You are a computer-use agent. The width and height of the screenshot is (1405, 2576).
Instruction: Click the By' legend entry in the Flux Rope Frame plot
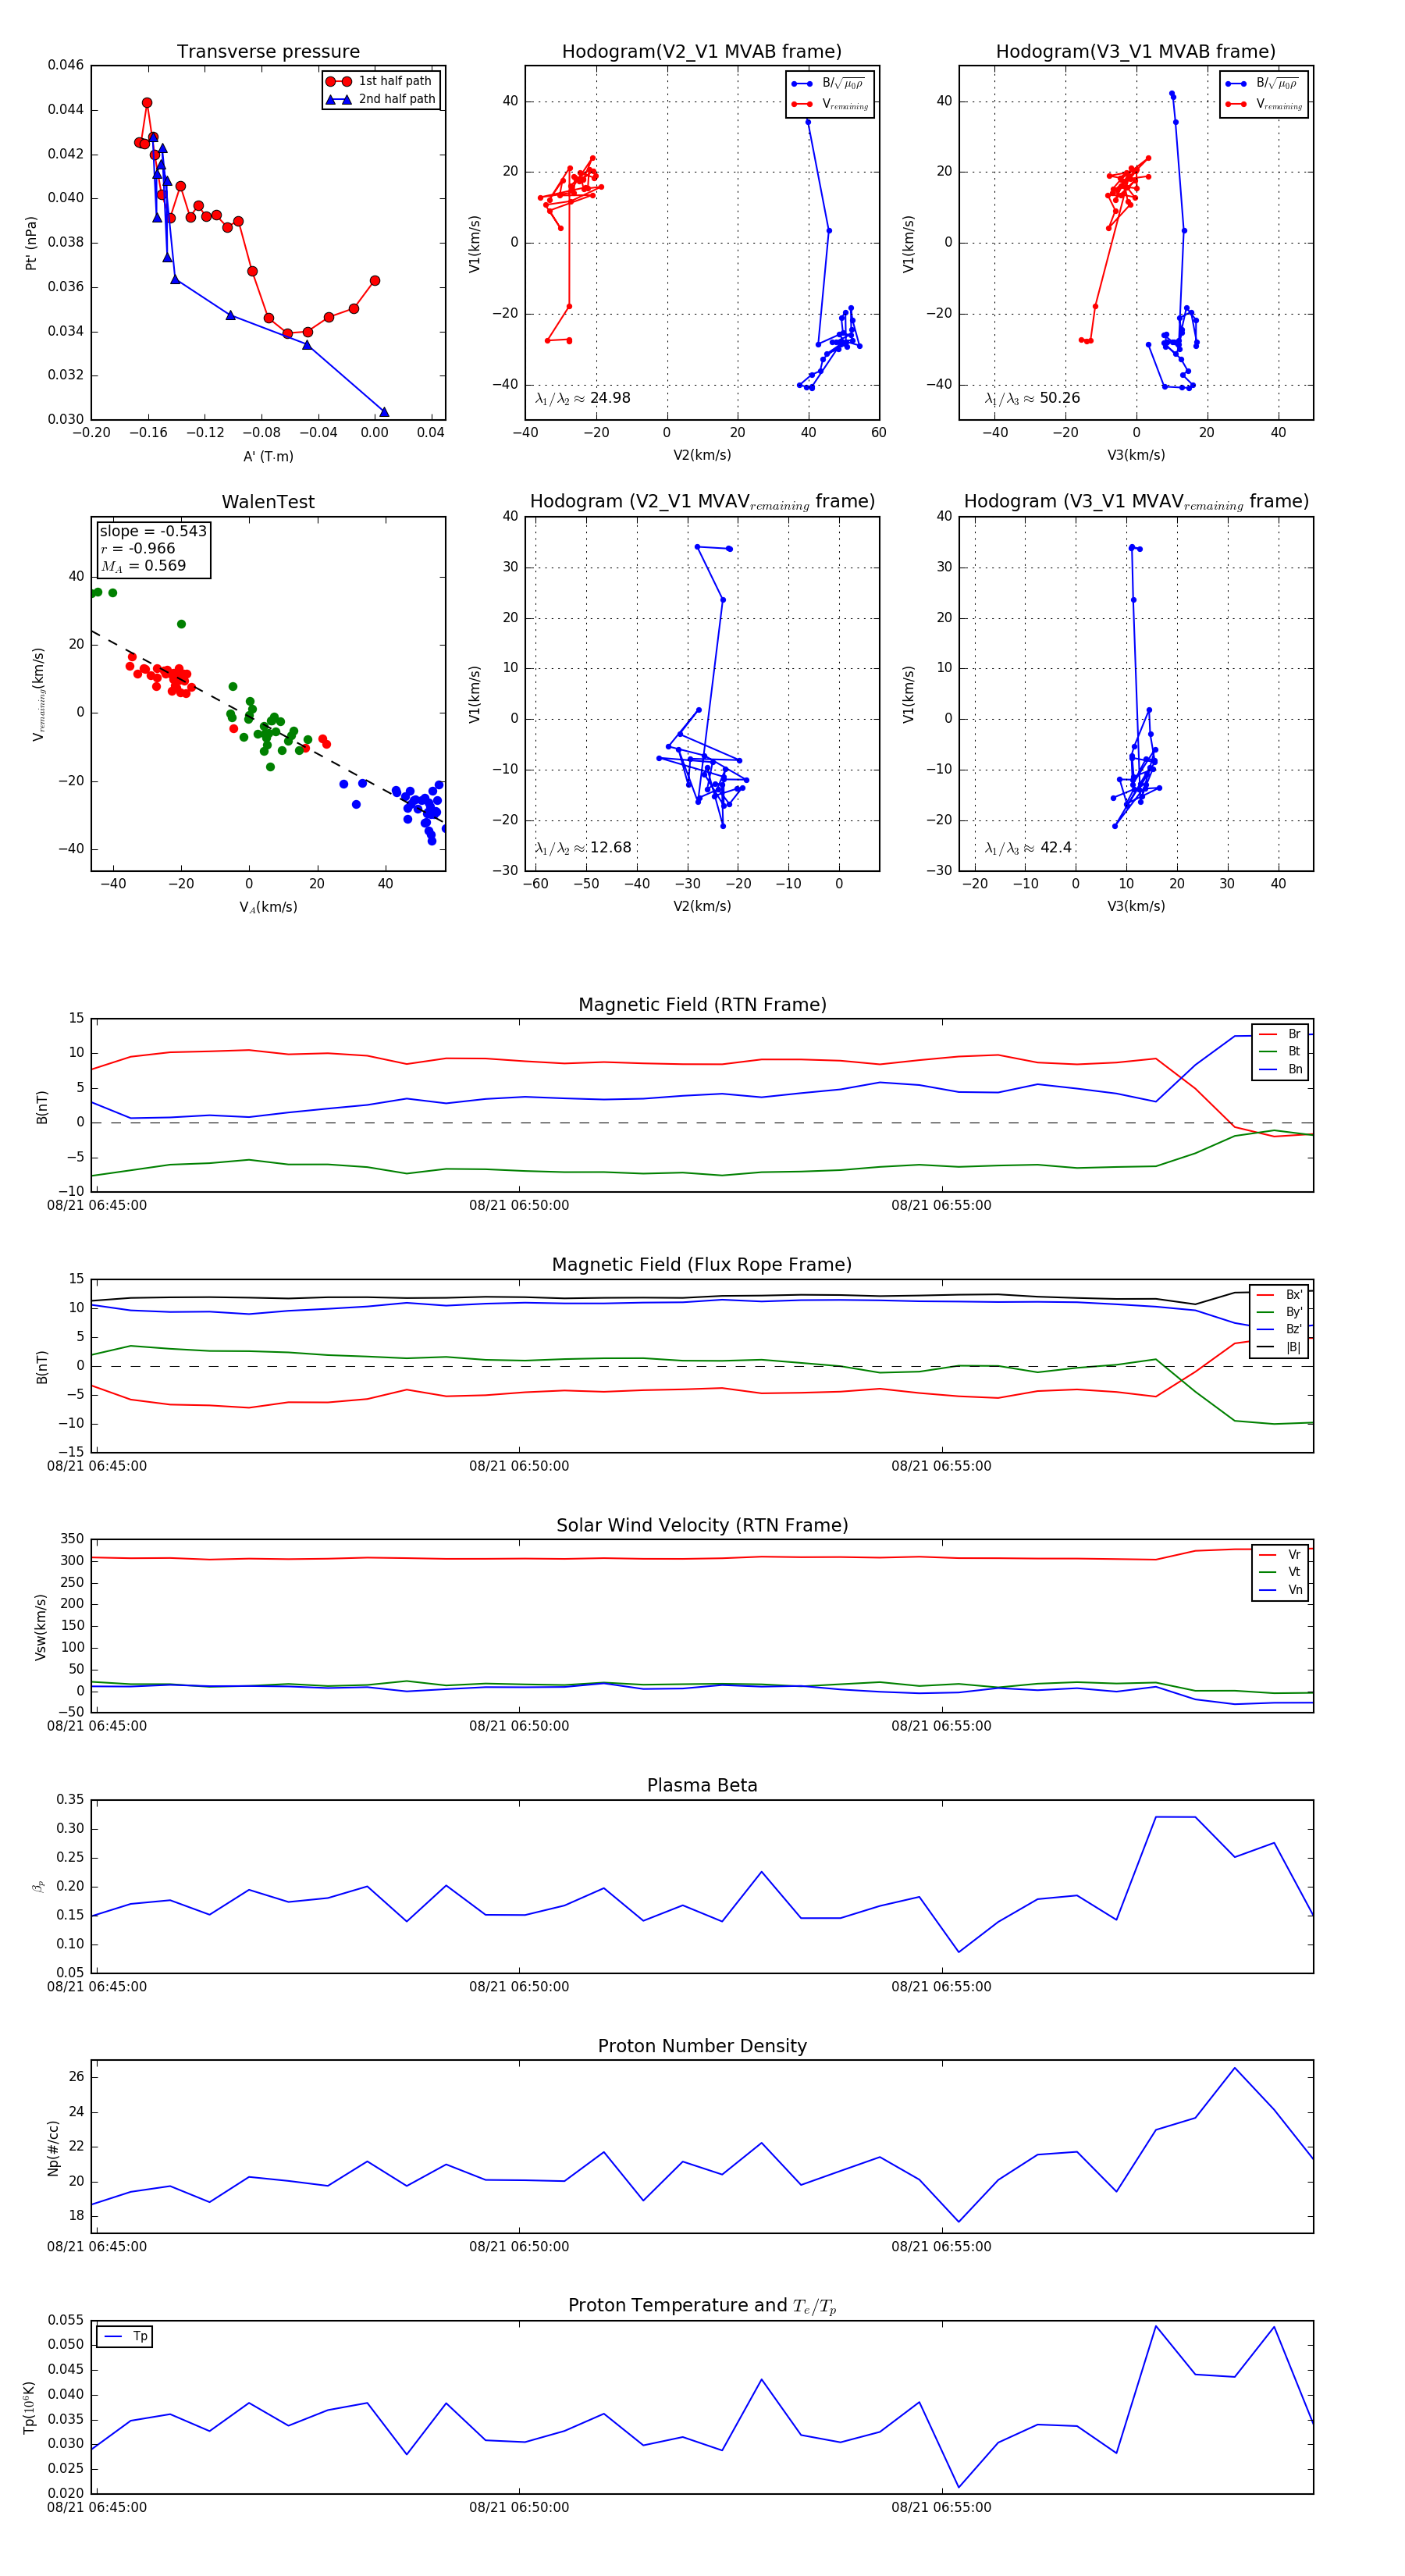point(1280,1312)
